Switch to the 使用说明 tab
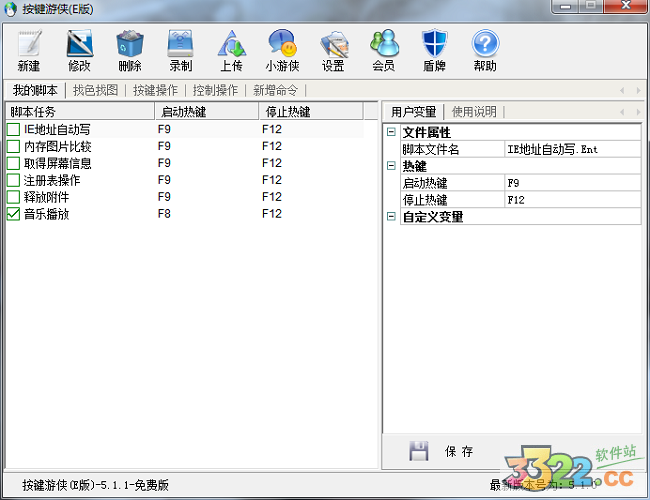 (474, 111)
